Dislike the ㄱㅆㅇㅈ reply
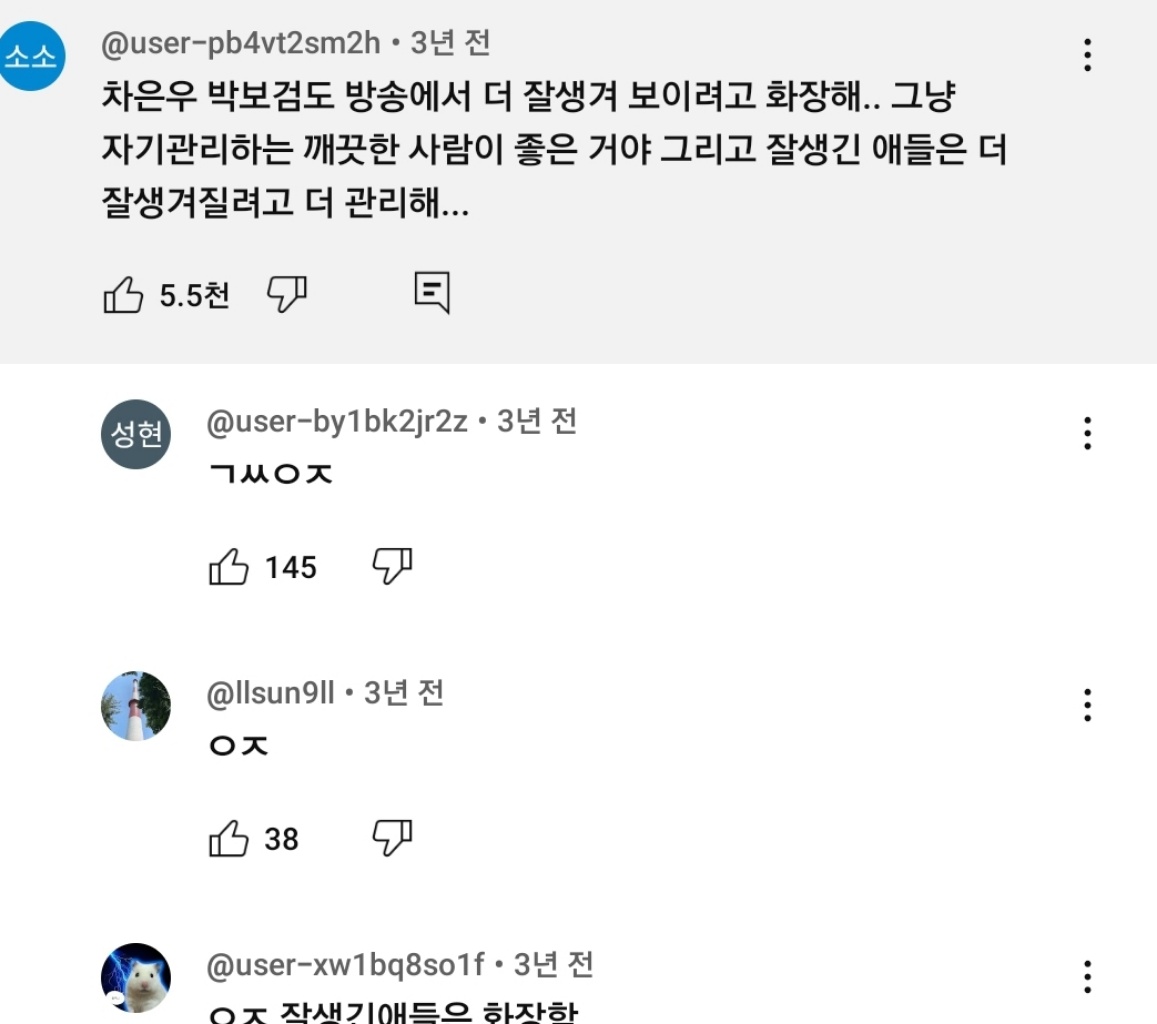Viewport: 1157px width, 1024px height. [392, 566]
